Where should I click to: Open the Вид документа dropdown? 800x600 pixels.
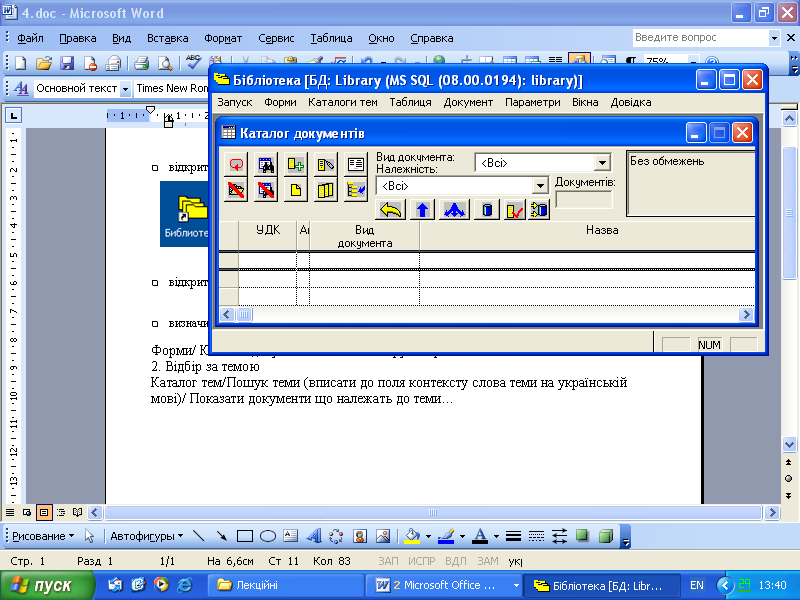point(602,163)
